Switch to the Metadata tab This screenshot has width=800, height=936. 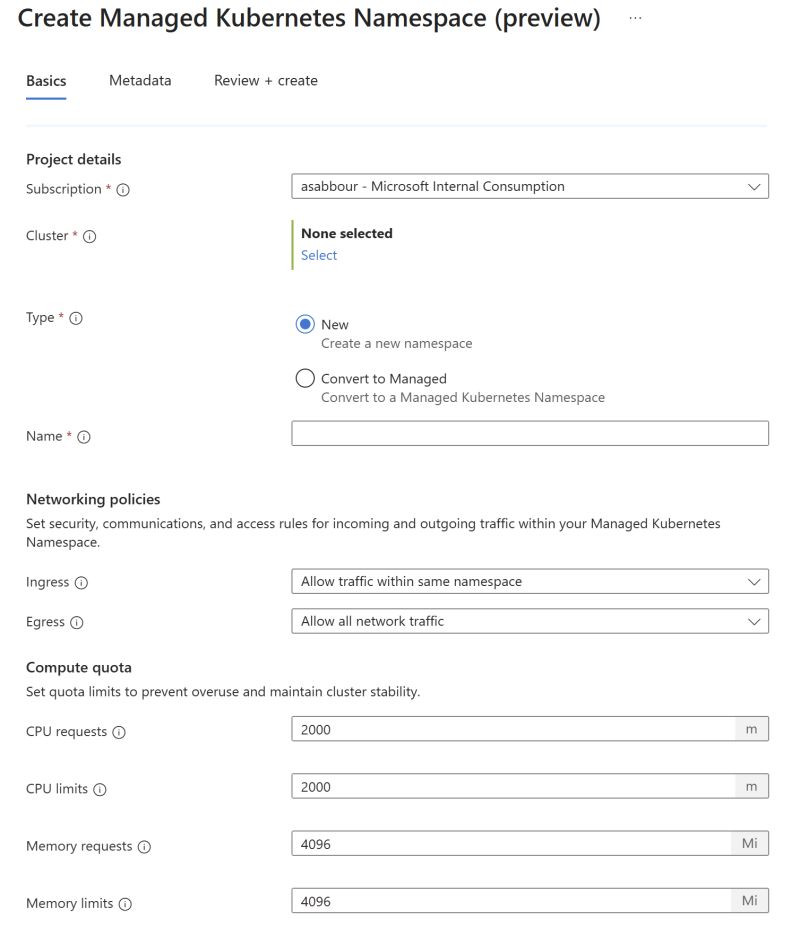click(140, 81)
